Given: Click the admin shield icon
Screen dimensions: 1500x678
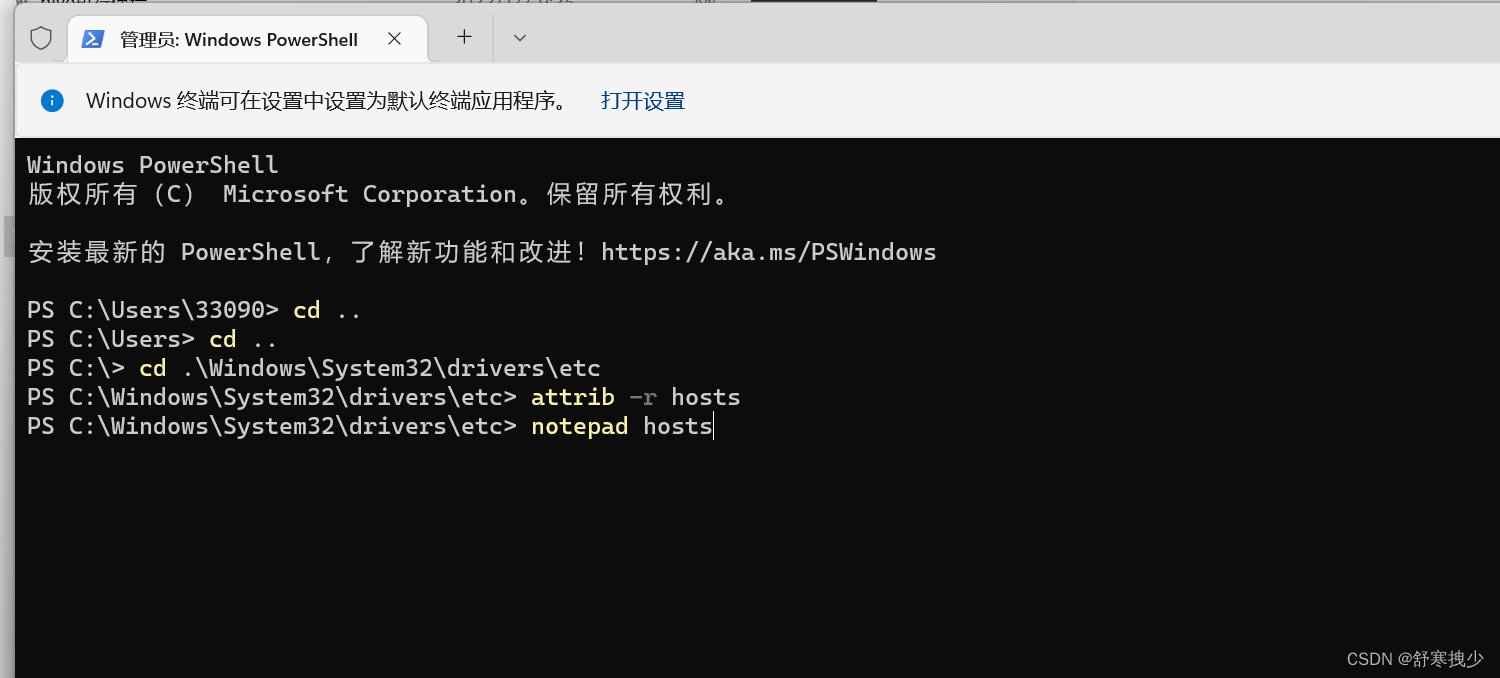Looking at the screenshot, I should (41, 39).
